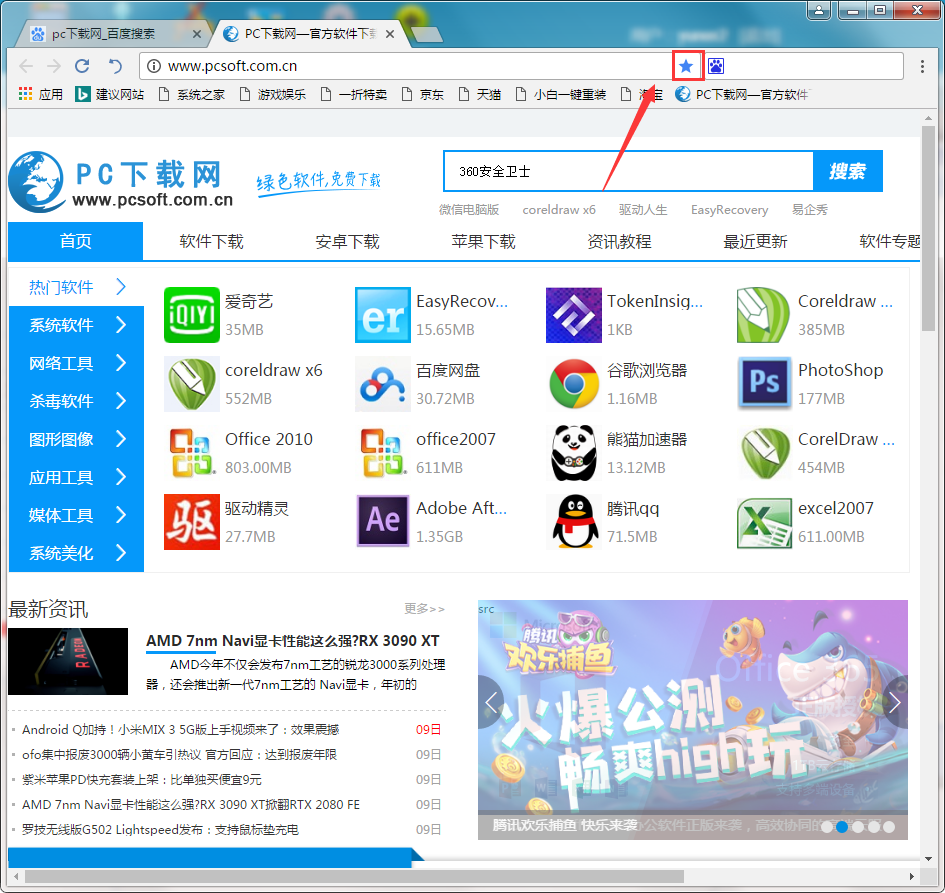Screen dimensions: 945x893
Task: Open the 腾讯qq penguin icon
Action: (574, 522)
